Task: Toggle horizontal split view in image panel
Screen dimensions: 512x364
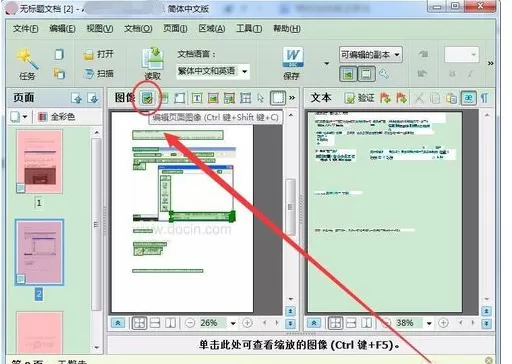Action: click(155, 323)
